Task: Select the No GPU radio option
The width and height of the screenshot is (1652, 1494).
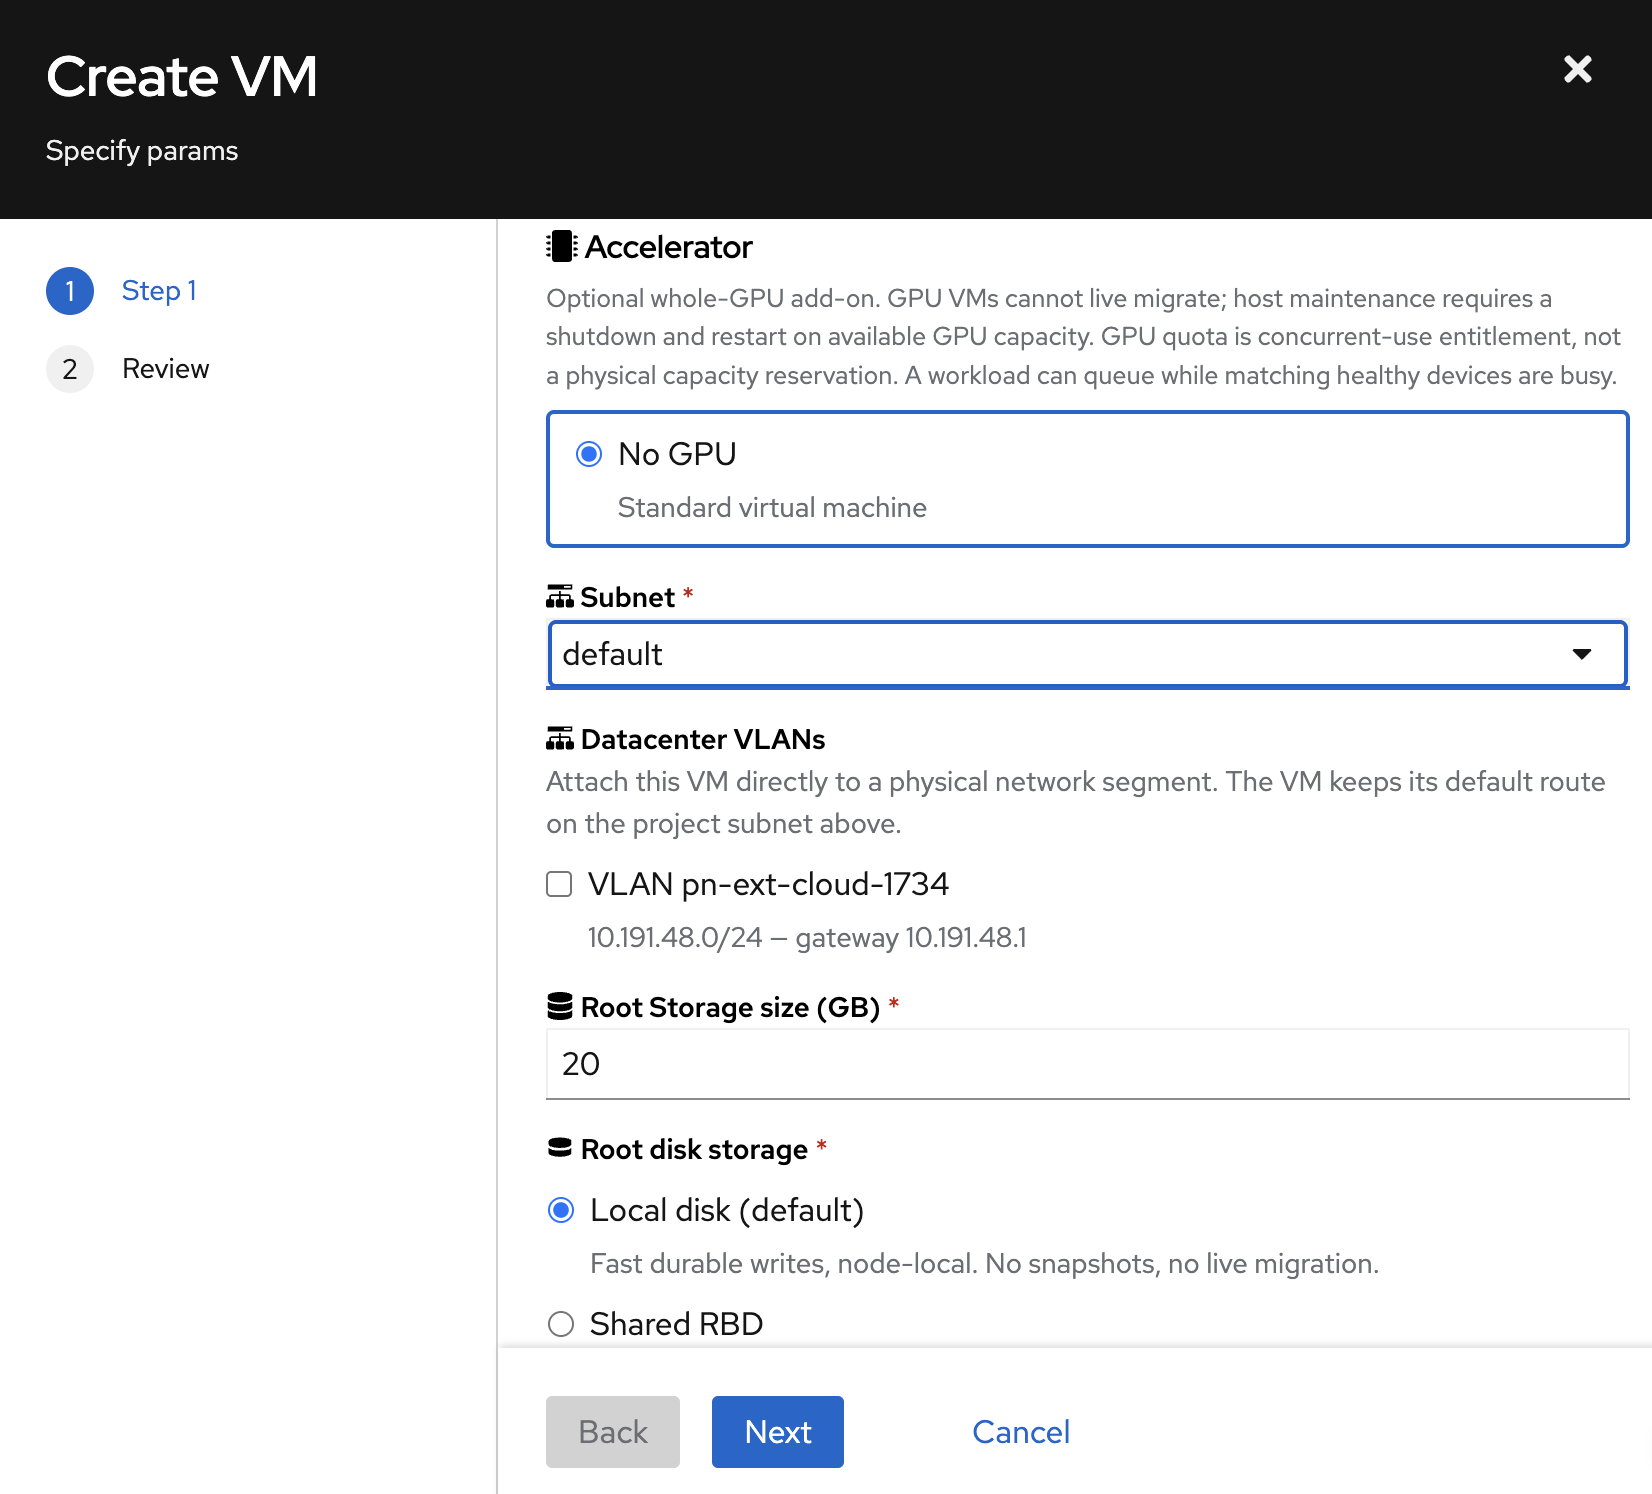Action: (x=589, y=454)
